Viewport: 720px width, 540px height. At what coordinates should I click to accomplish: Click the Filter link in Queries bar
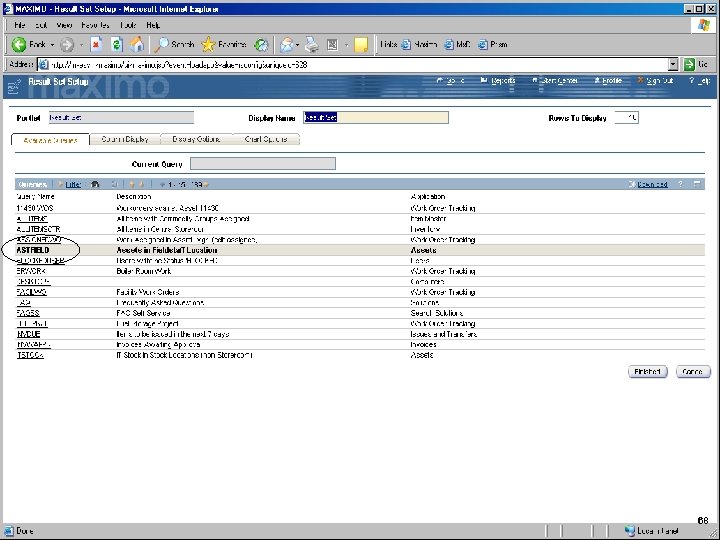pyautogui.click(x=73, y=184)
